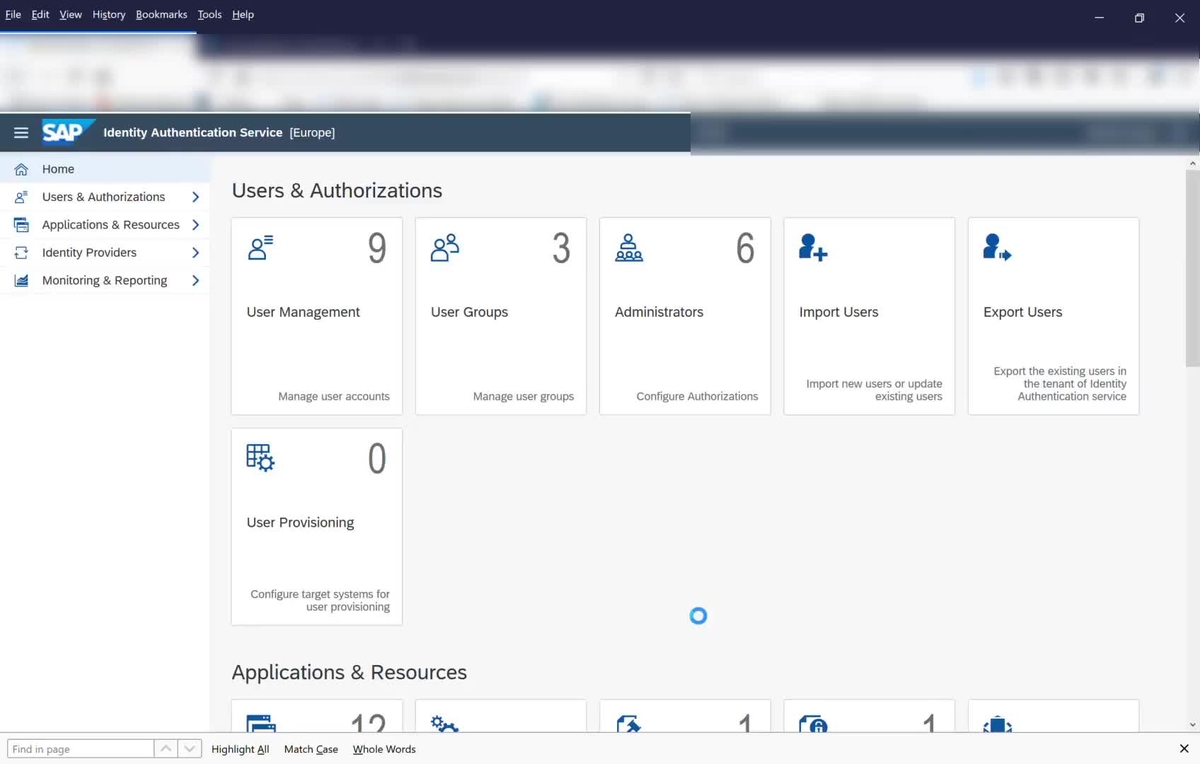Expand Identity Providers chevron

[196, 253]
